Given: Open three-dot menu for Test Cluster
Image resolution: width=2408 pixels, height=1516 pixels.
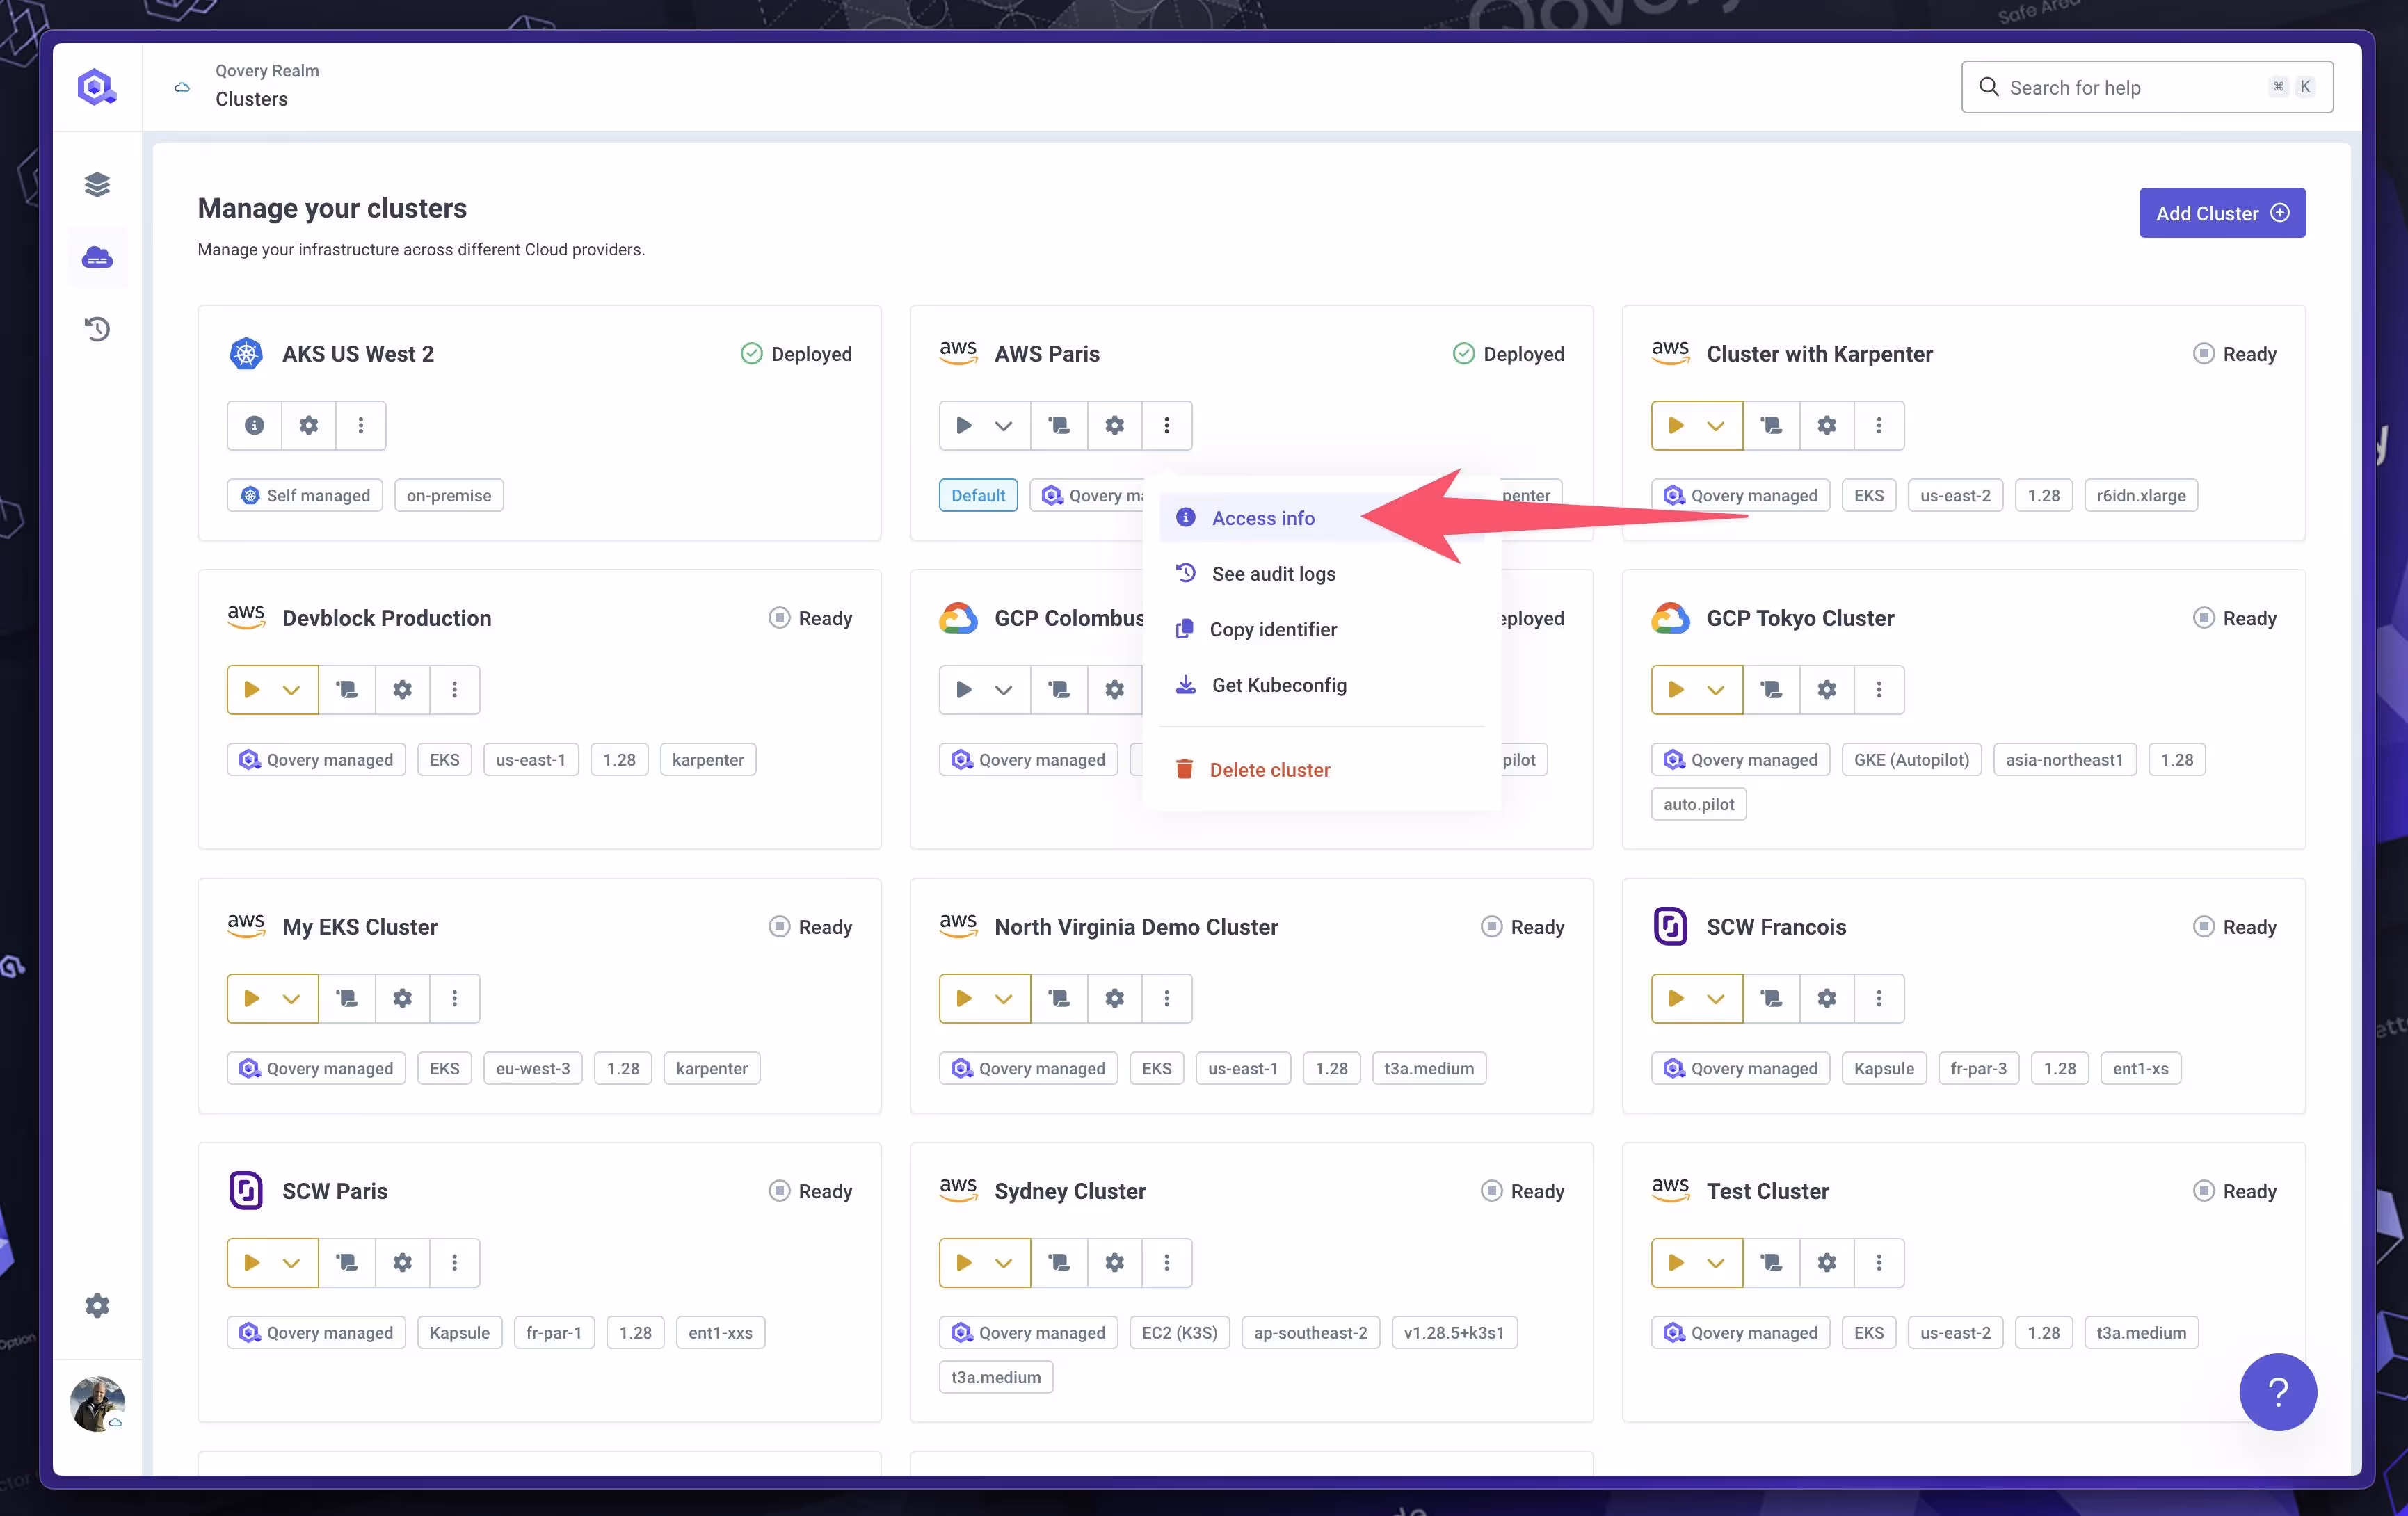Looking at the screenshot, I should (x=1879, y=1262).
